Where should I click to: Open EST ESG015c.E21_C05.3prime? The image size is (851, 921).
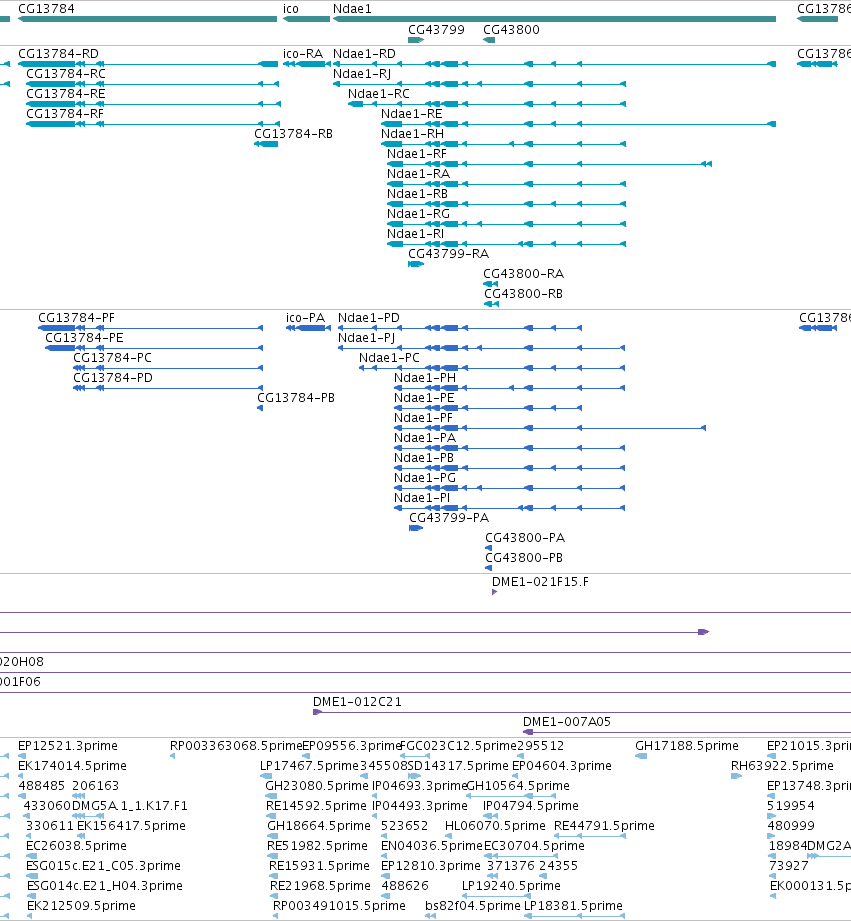point(103,865)
